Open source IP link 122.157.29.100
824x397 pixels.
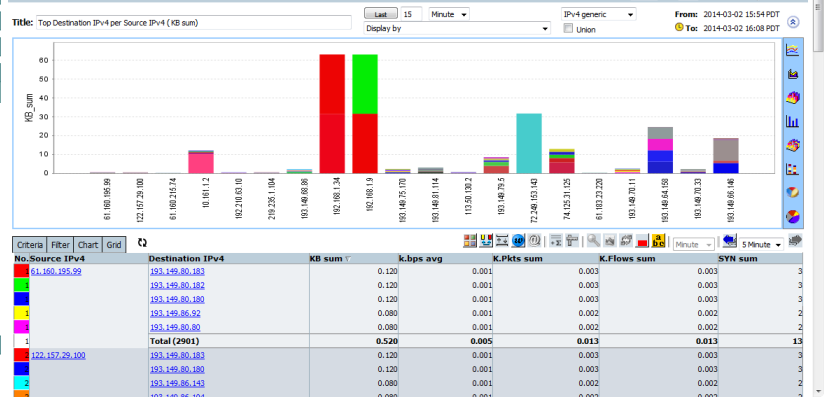pyautogui.click(x=58, y=355)
